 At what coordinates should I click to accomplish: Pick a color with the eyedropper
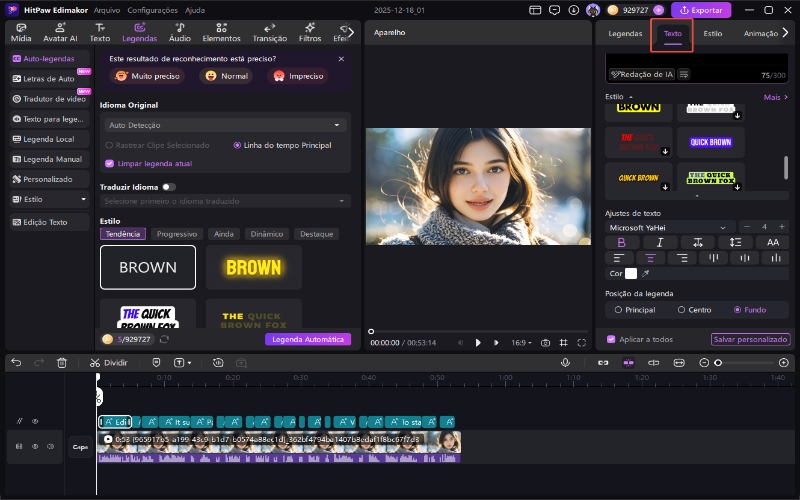click(645, 273)
